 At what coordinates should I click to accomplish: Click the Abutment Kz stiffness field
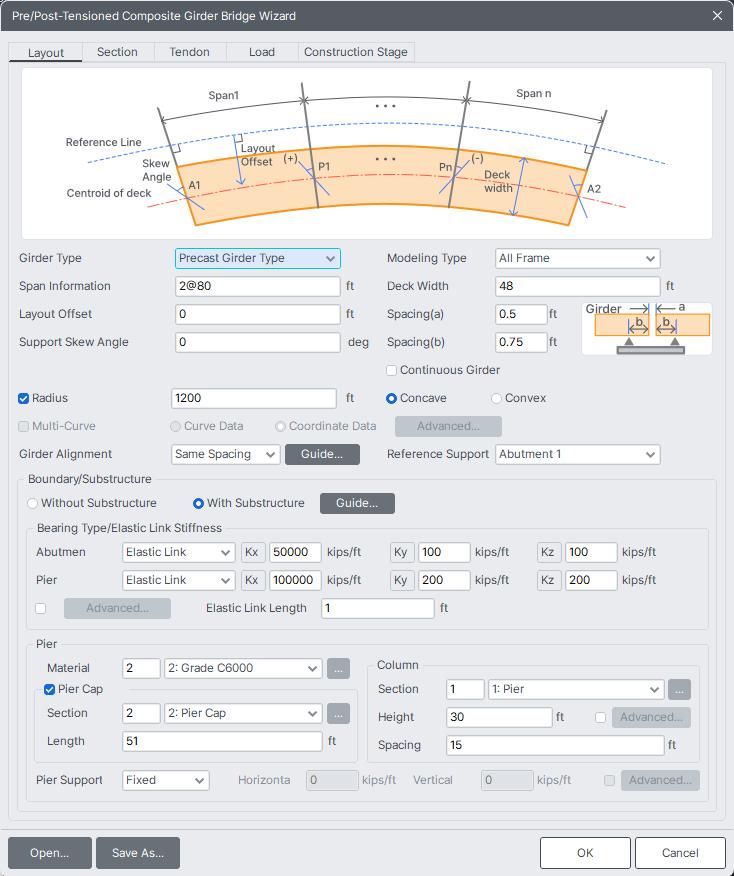click(591, 552)
